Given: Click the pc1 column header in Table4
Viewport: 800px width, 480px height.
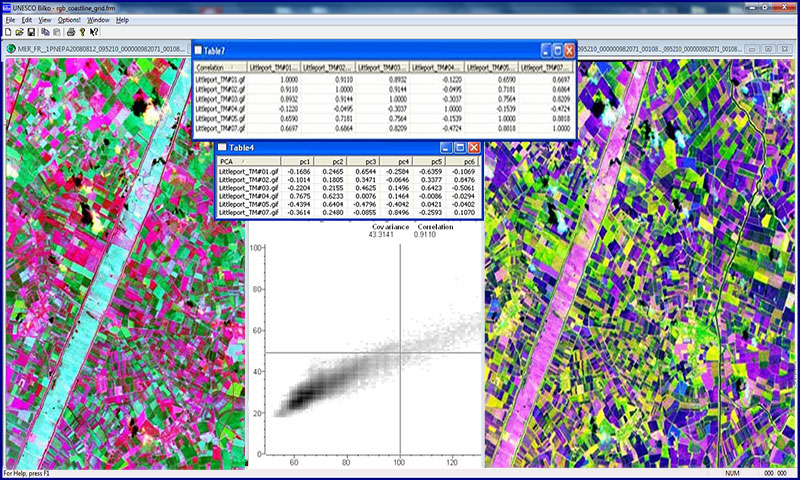Looking at the screenshot, I should (x=297, y=161).
